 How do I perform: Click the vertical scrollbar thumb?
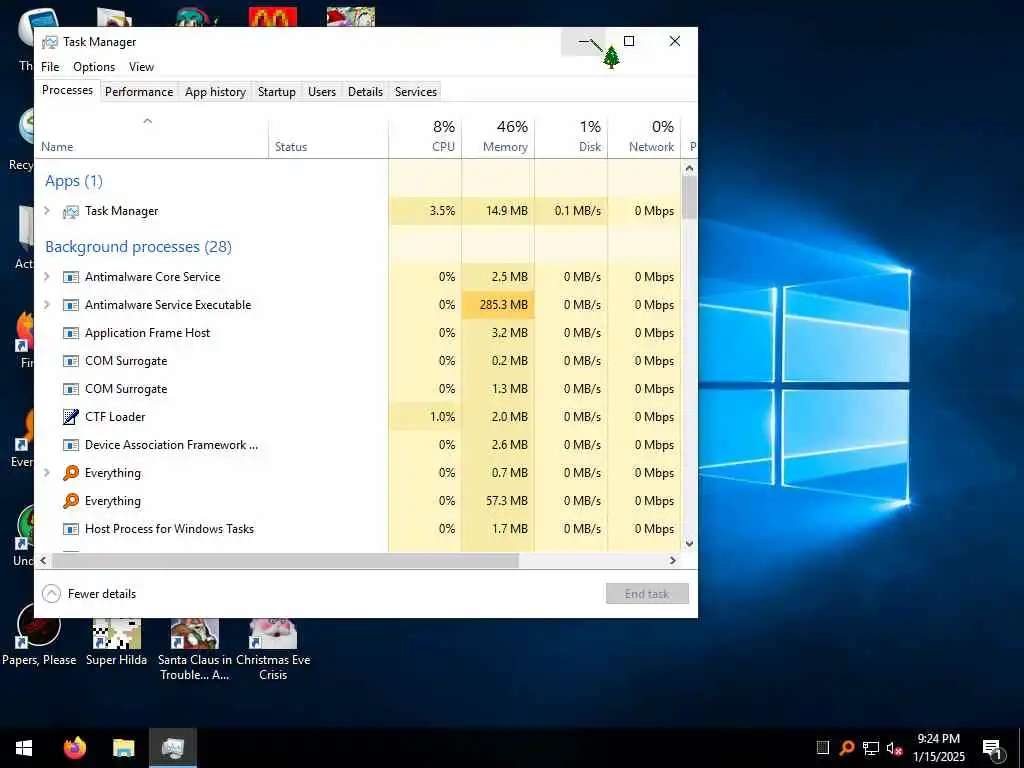pyautogui.click(x=690, y=197)
